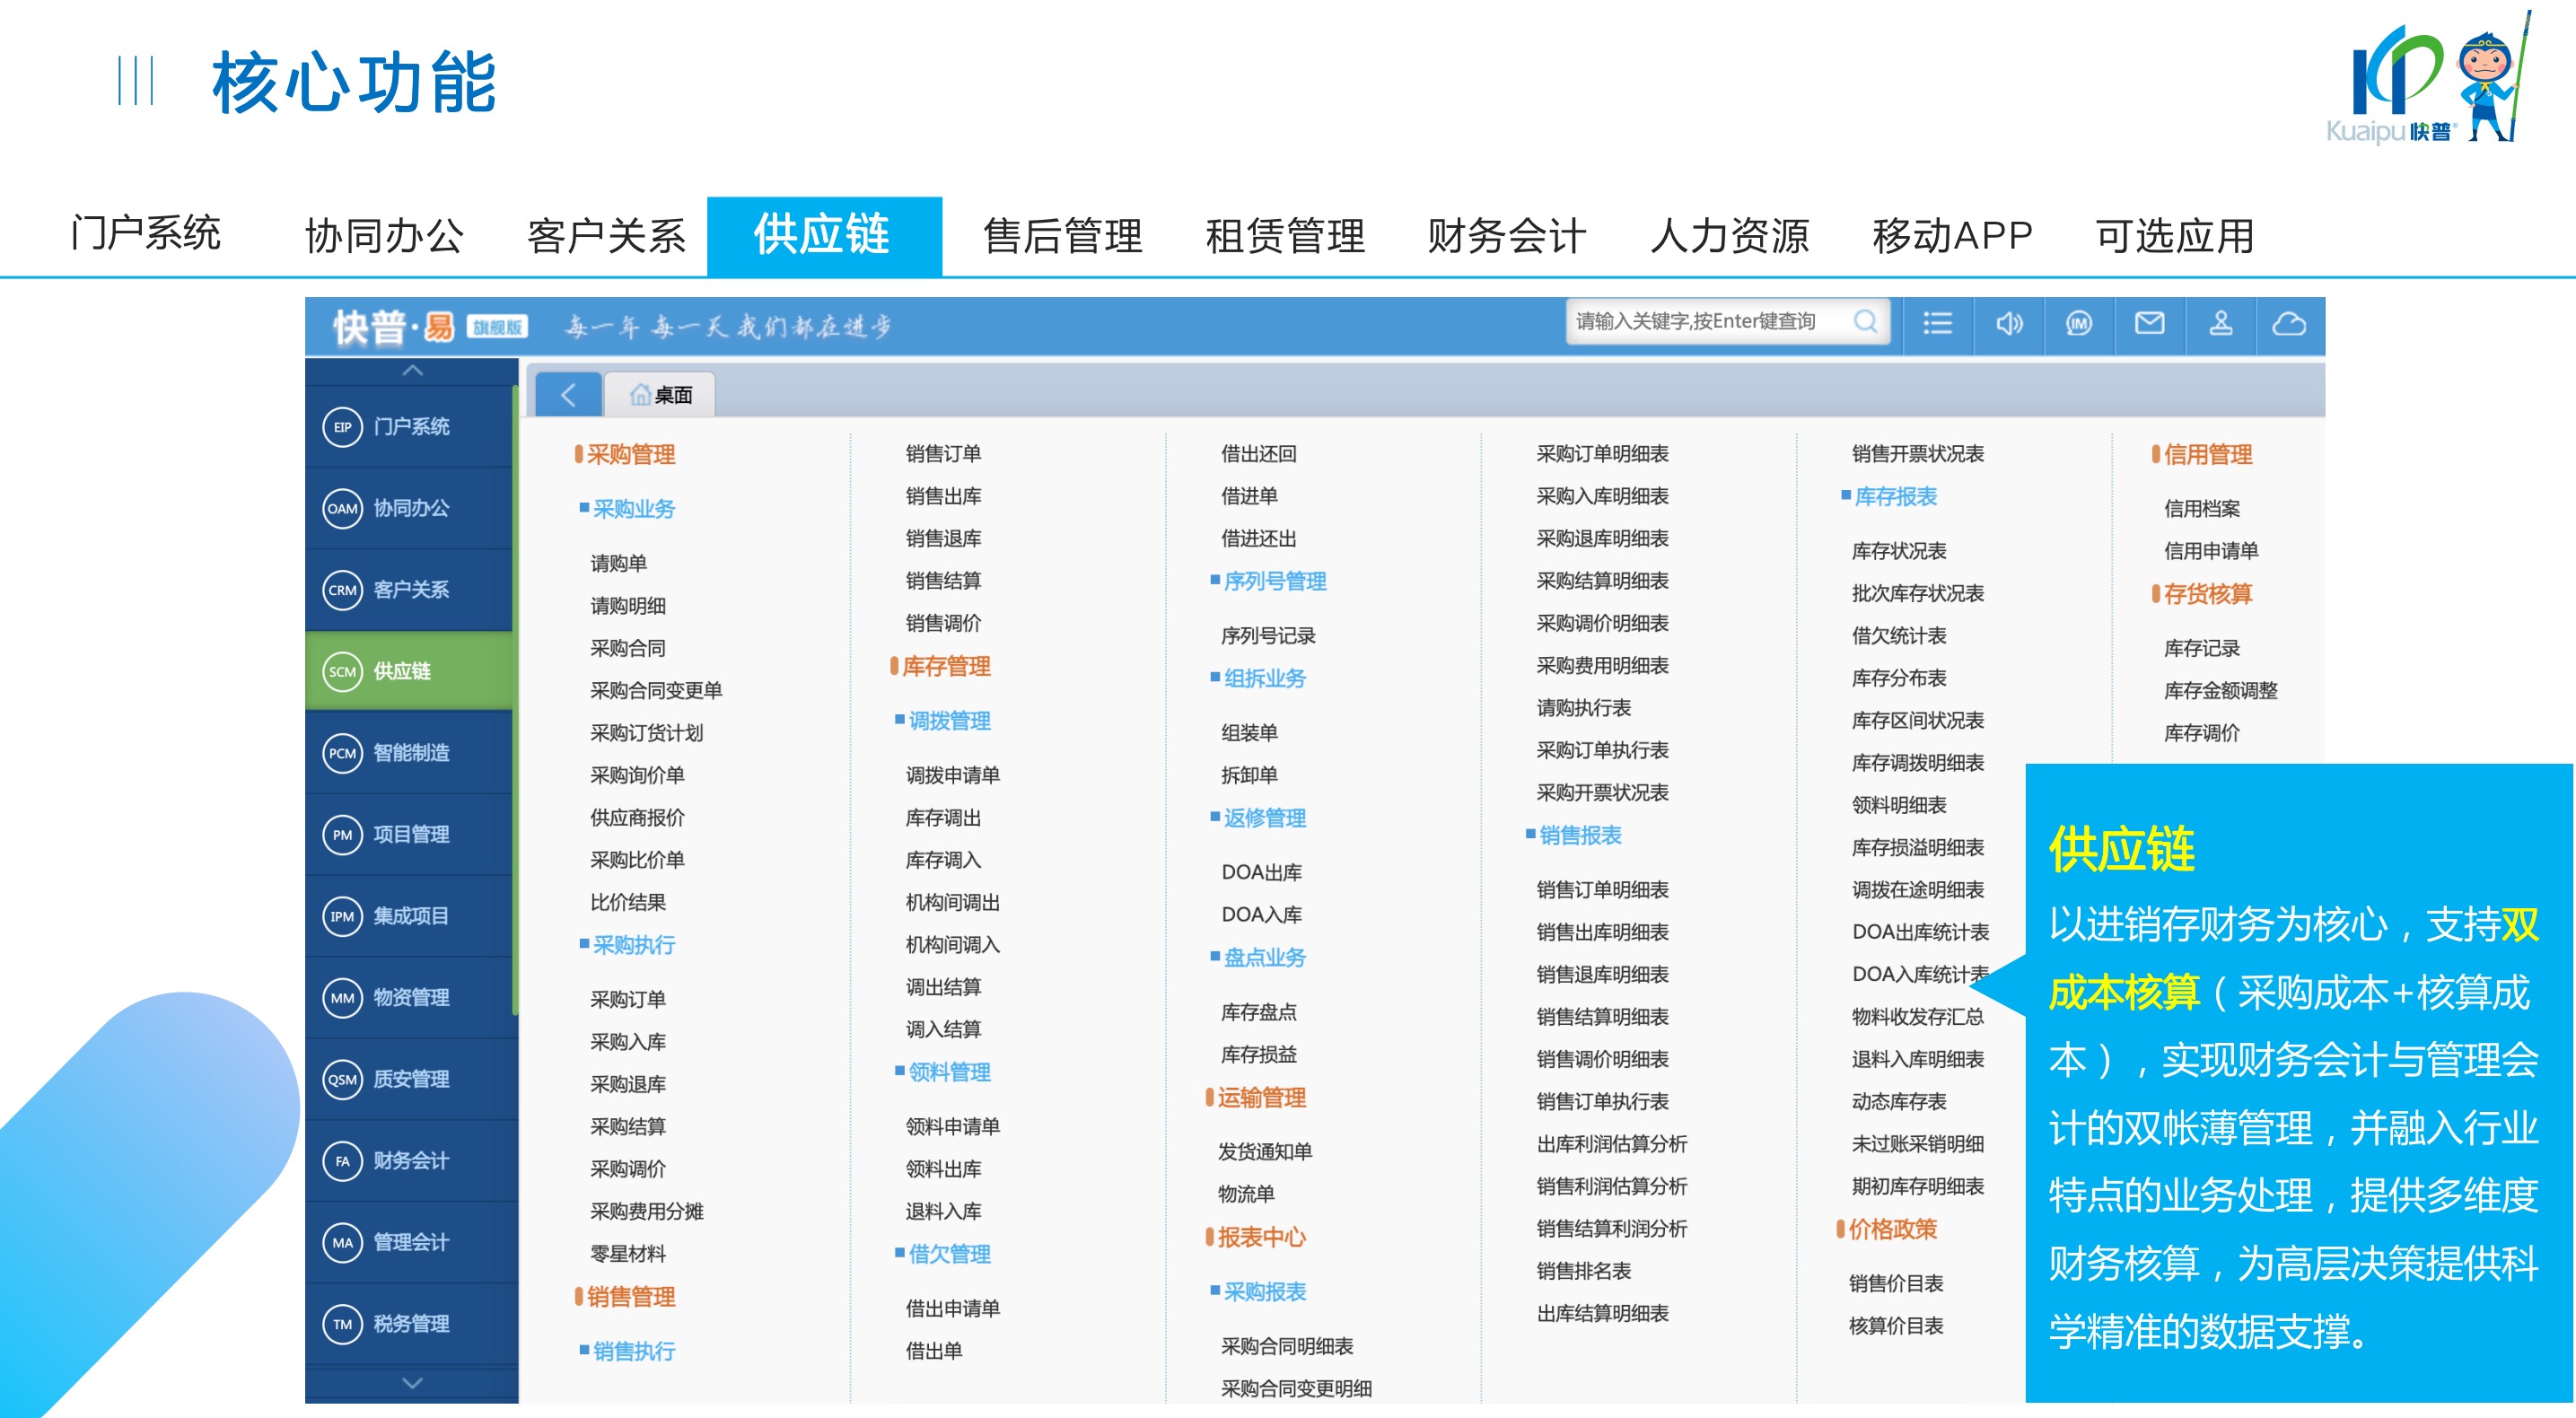Open the FA 财务会计 sidebar module
The image size is (2576, 1418).
[410, 1160]
